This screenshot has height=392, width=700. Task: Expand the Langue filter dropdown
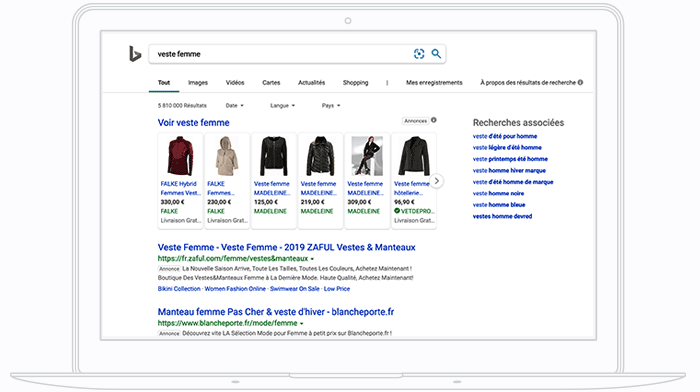283,106
